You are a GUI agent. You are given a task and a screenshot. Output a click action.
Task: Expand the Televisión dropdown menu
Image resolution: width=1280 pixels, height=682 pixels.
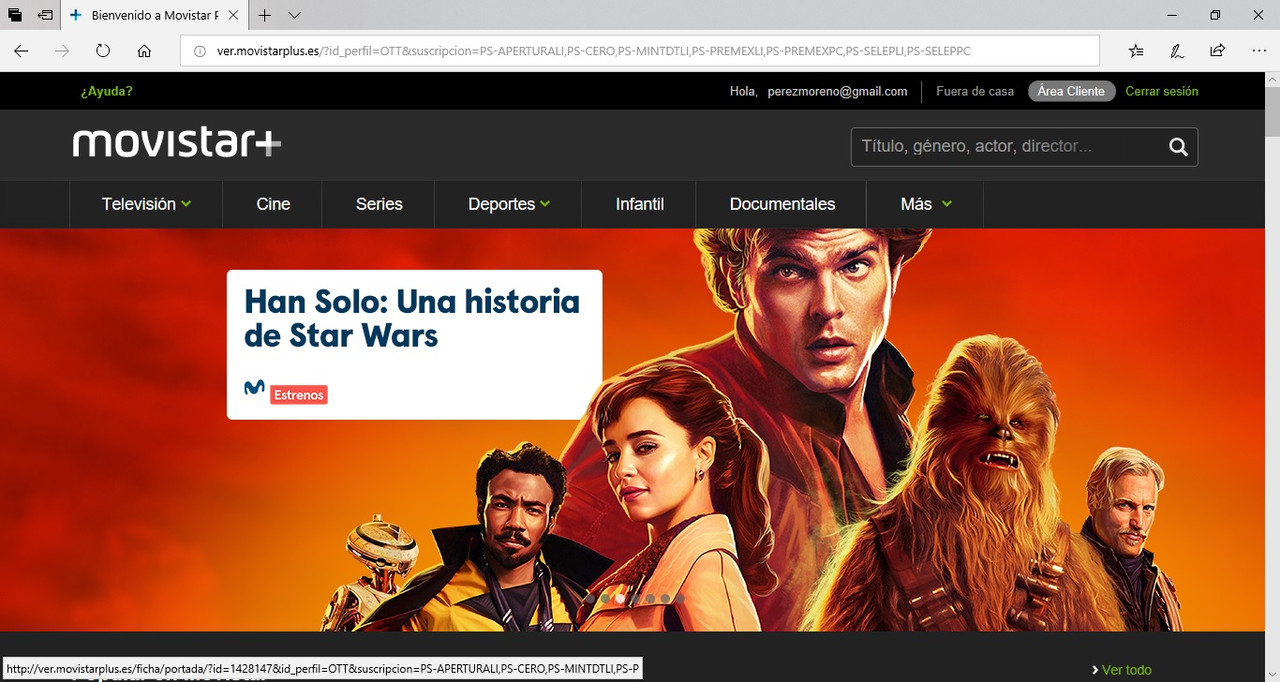coord(146,204)
